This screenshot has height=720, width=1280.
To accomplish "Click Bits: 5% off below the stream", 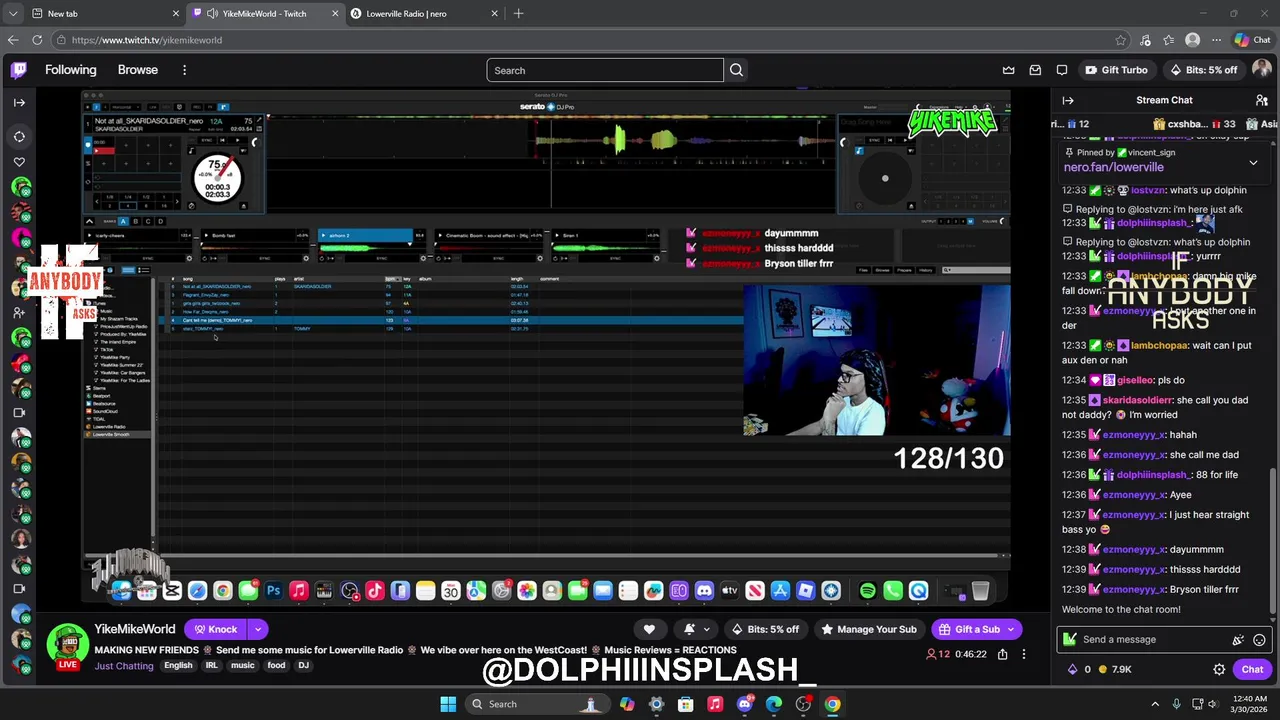I will (765, 629).
